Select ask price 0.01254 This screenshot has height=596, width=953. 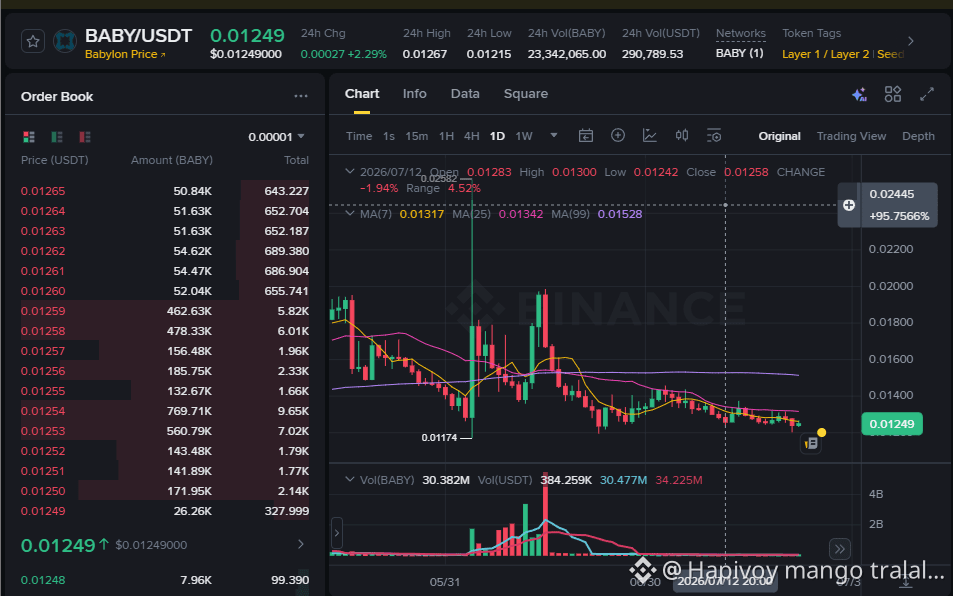click(x=43, y=411)
